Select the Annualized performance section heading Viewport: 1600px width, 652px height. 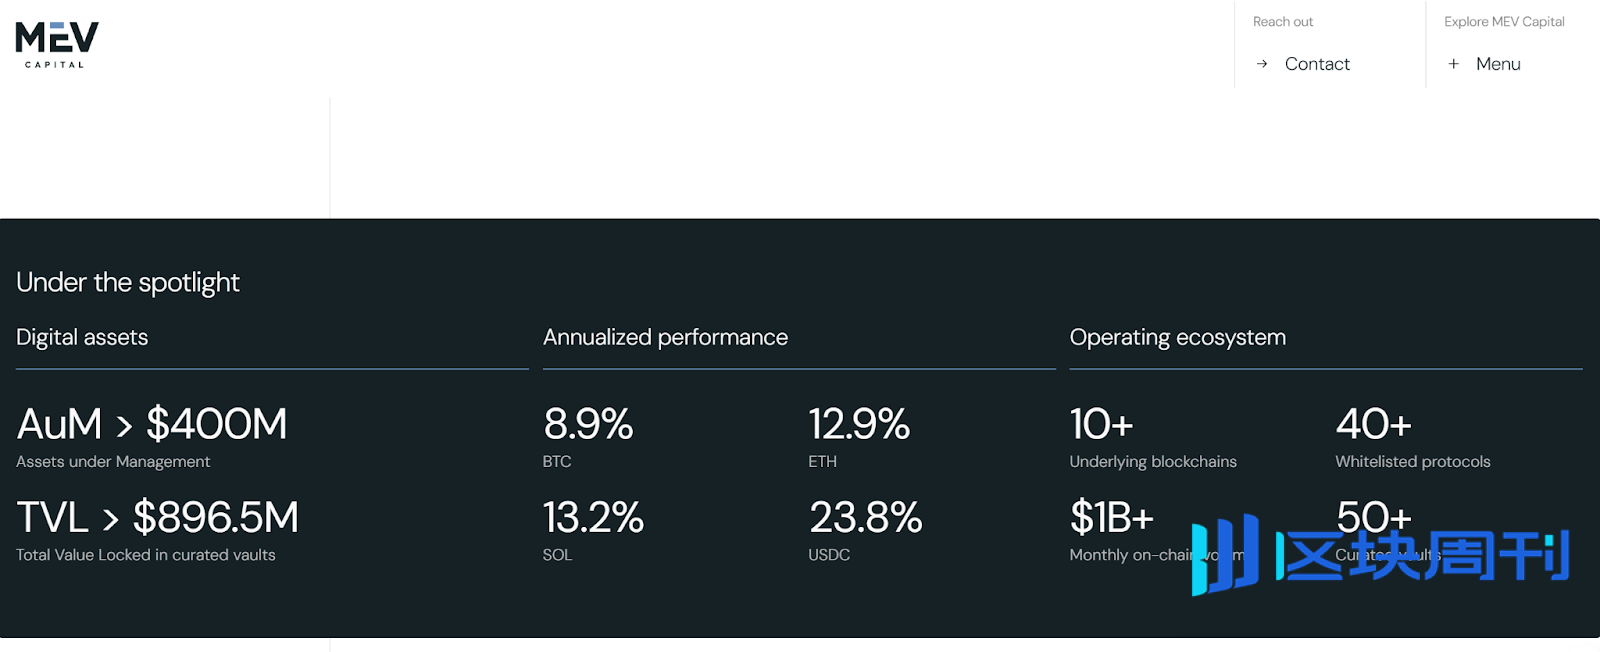pyautogui.click(x=665, y=338)
